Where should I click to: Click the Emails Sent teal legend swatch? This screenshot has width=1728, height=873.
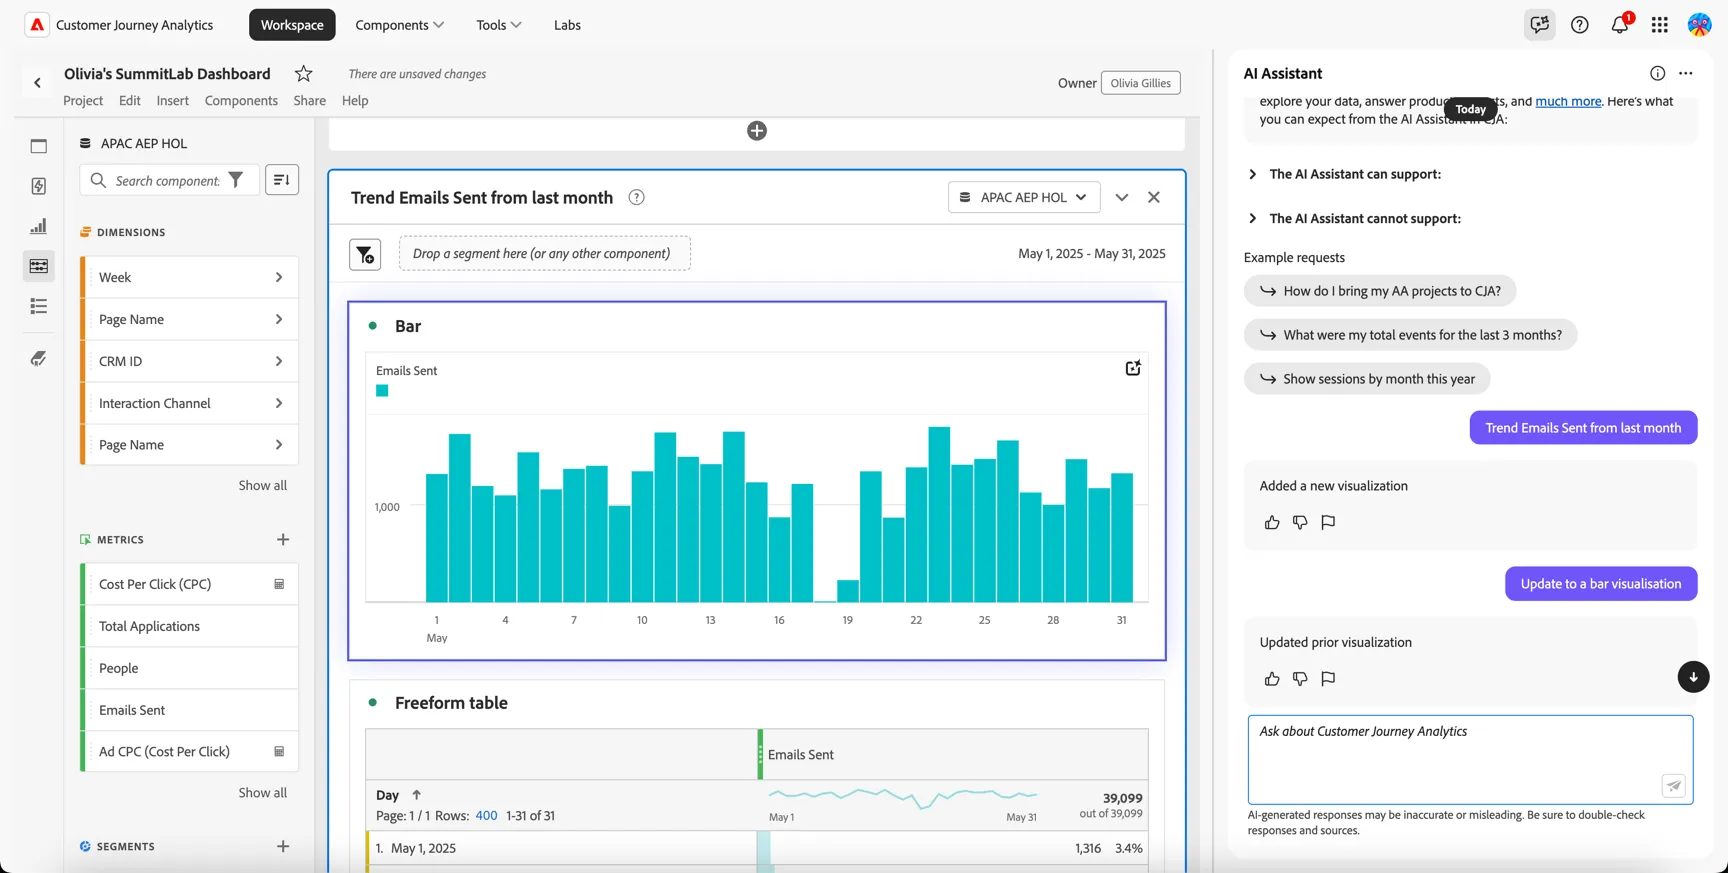[x=382, y=391]
